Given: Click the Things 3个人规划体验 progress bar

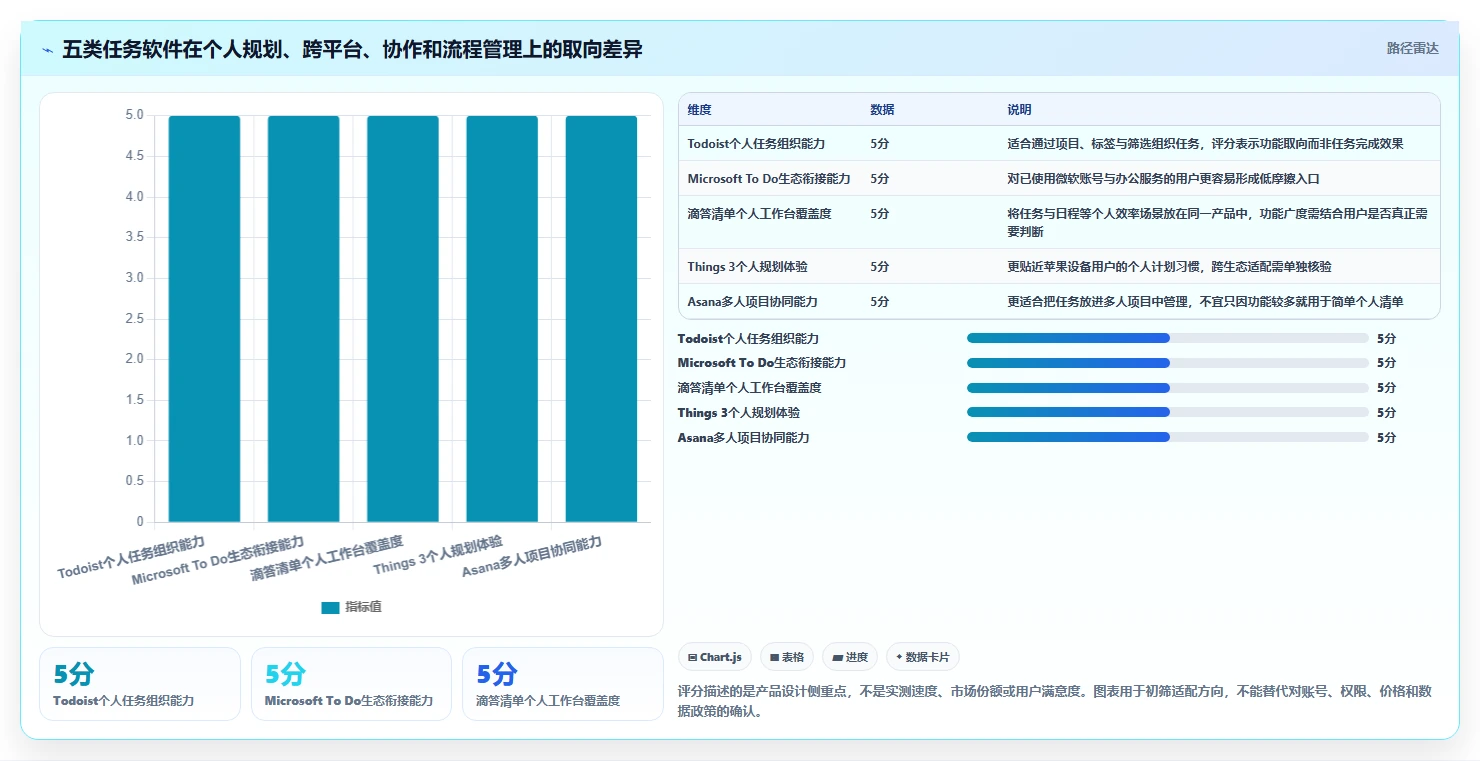Looking at the screenshot, I should click(x=1167, y=412).
